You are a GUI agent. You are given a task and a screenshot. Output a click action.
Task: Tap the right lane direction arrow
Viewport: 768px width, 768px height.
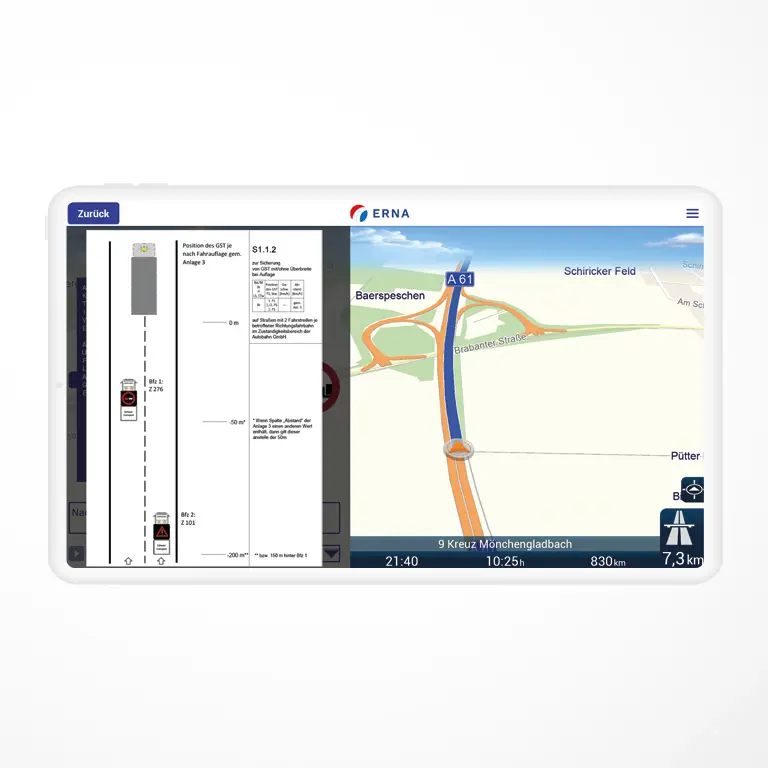[x=161, y=561]
